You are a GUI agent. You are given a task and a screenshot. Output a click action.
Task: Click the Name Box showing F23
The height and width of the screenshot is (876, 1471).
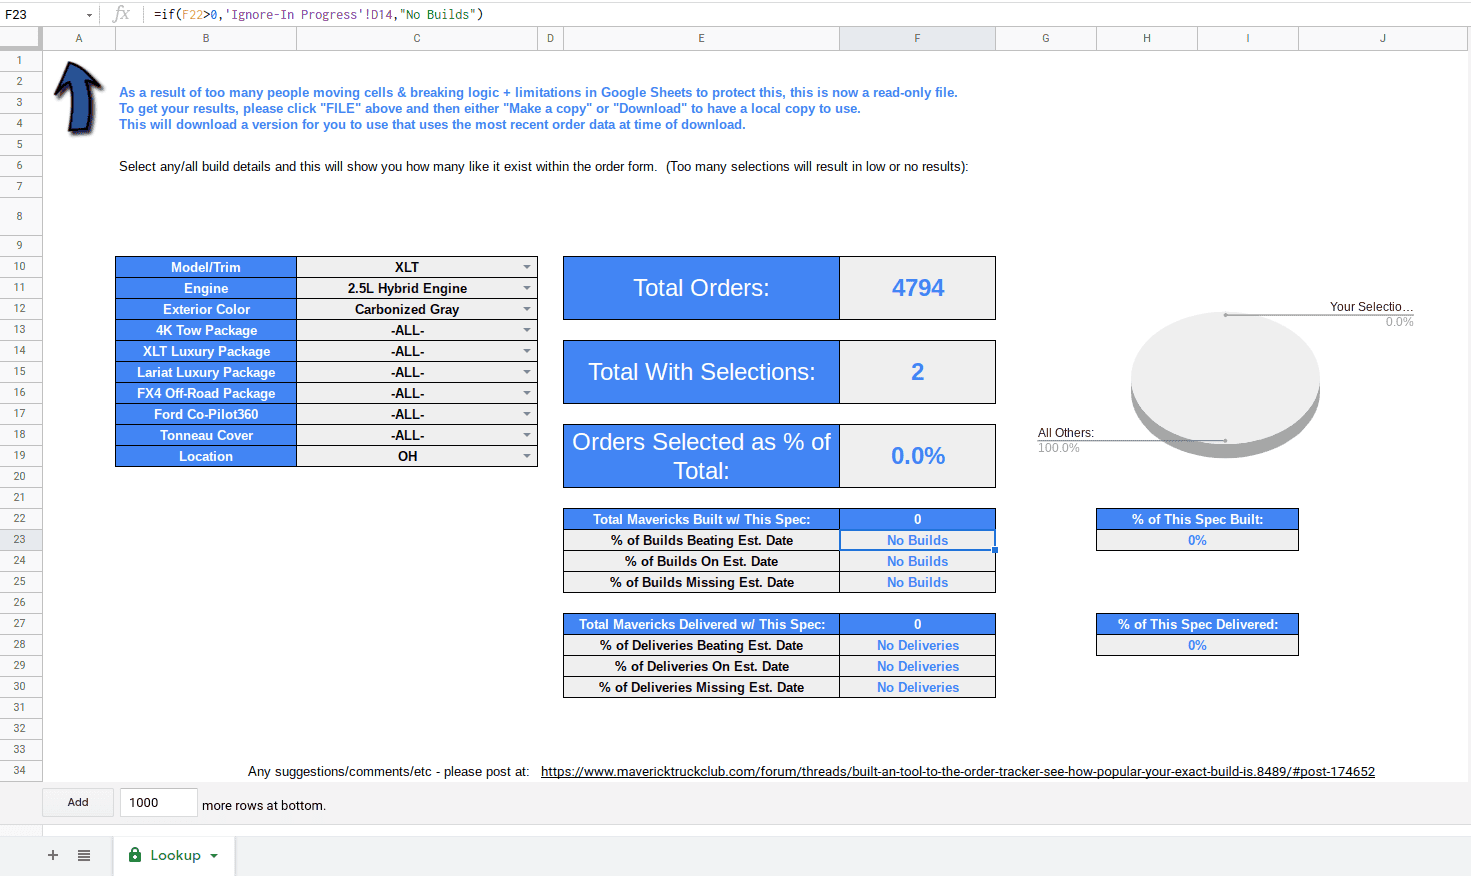pos(42,14)
